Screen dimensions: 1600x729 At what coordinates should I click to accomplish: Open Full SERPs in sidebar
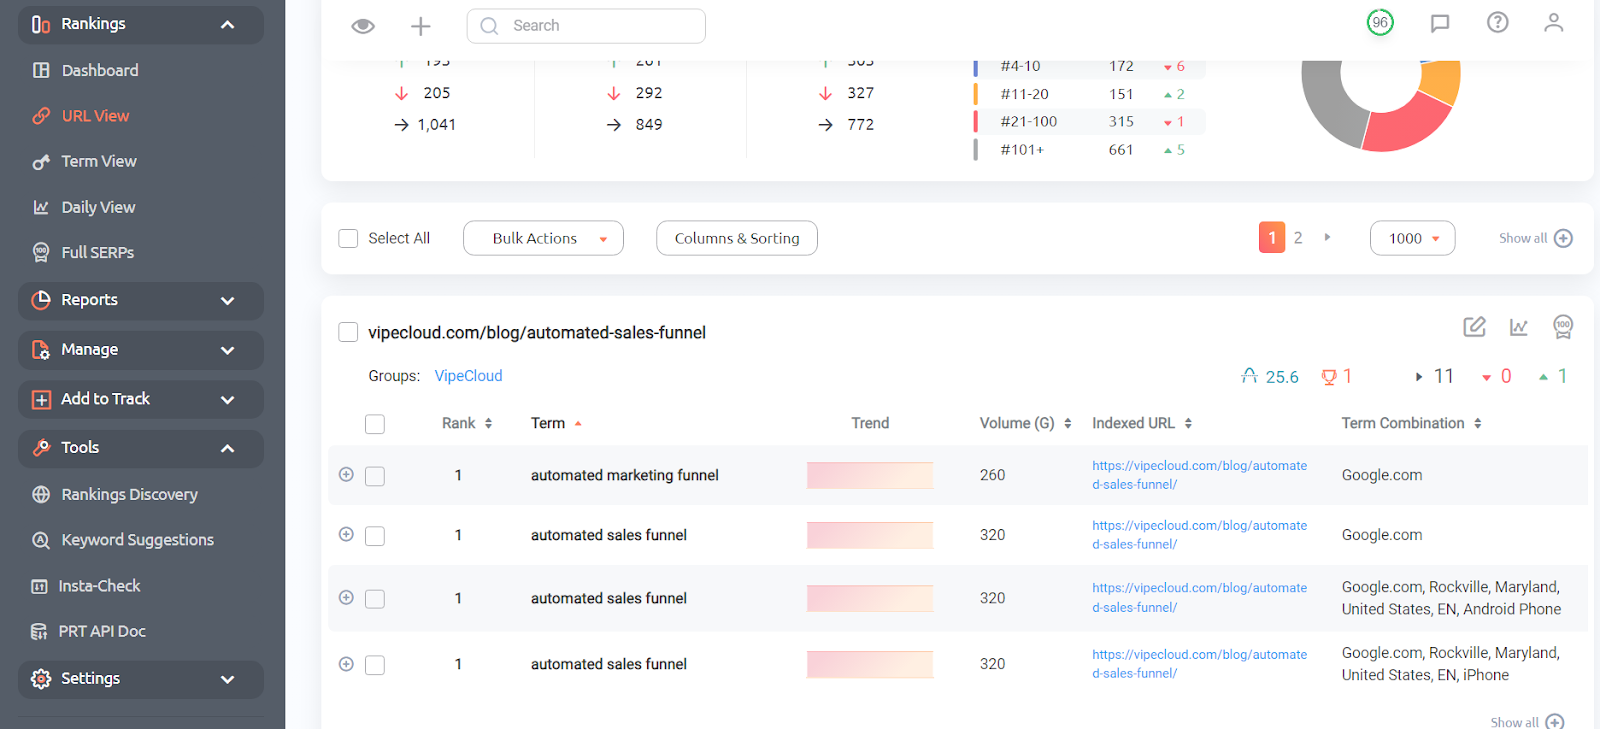(x=97, y=252)
